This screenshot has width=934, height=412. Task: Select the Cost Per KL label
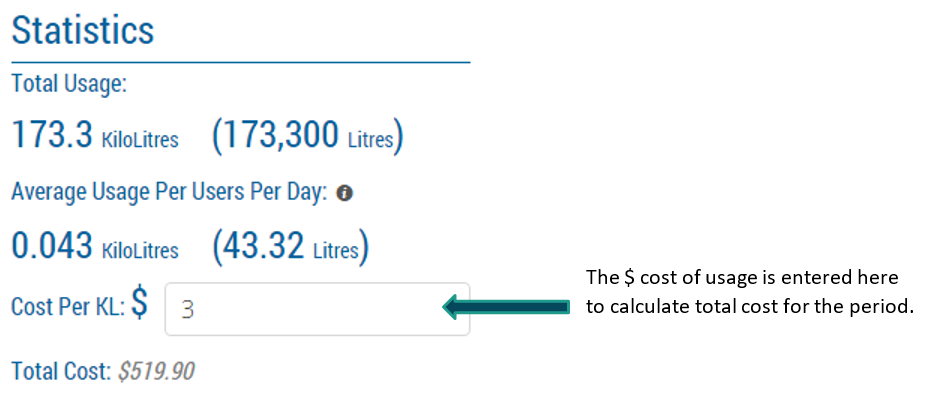pyautogui.click(x=65, y=307)
